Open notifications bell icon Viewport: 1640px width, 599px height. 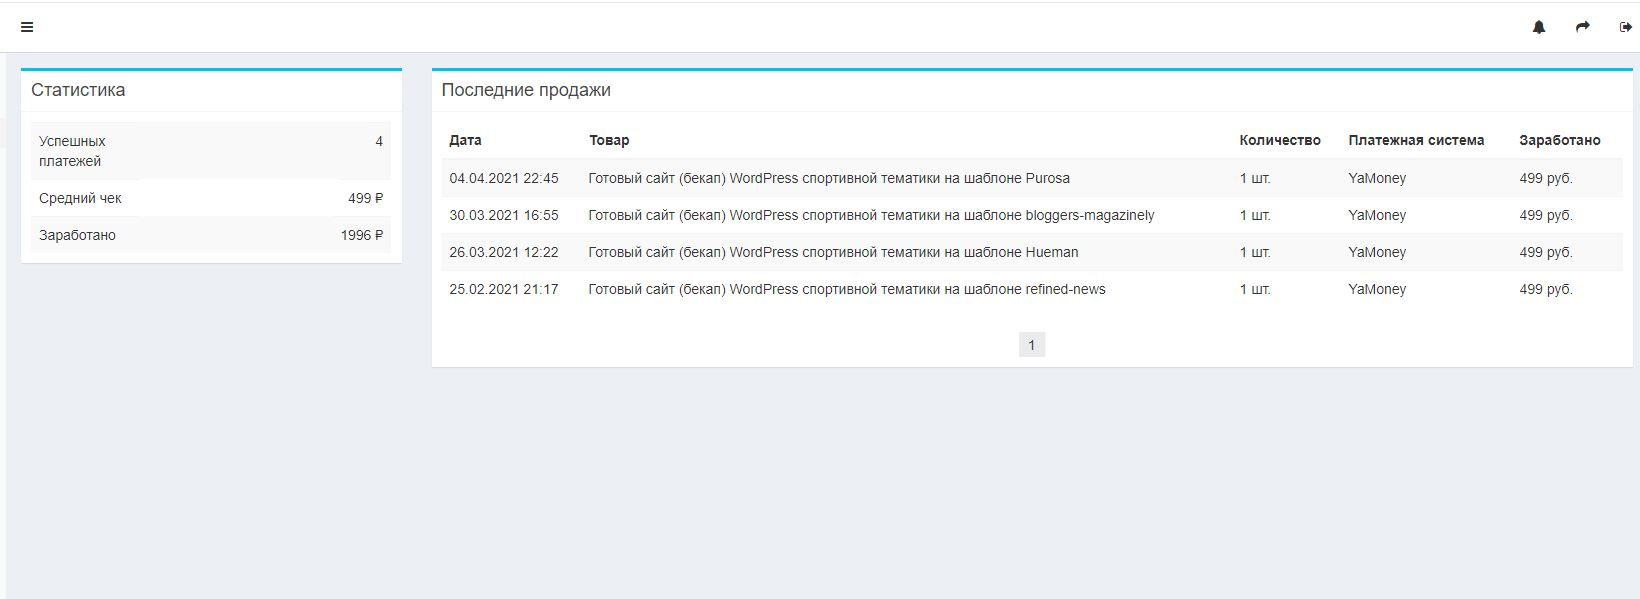(x=1539, y=27)
